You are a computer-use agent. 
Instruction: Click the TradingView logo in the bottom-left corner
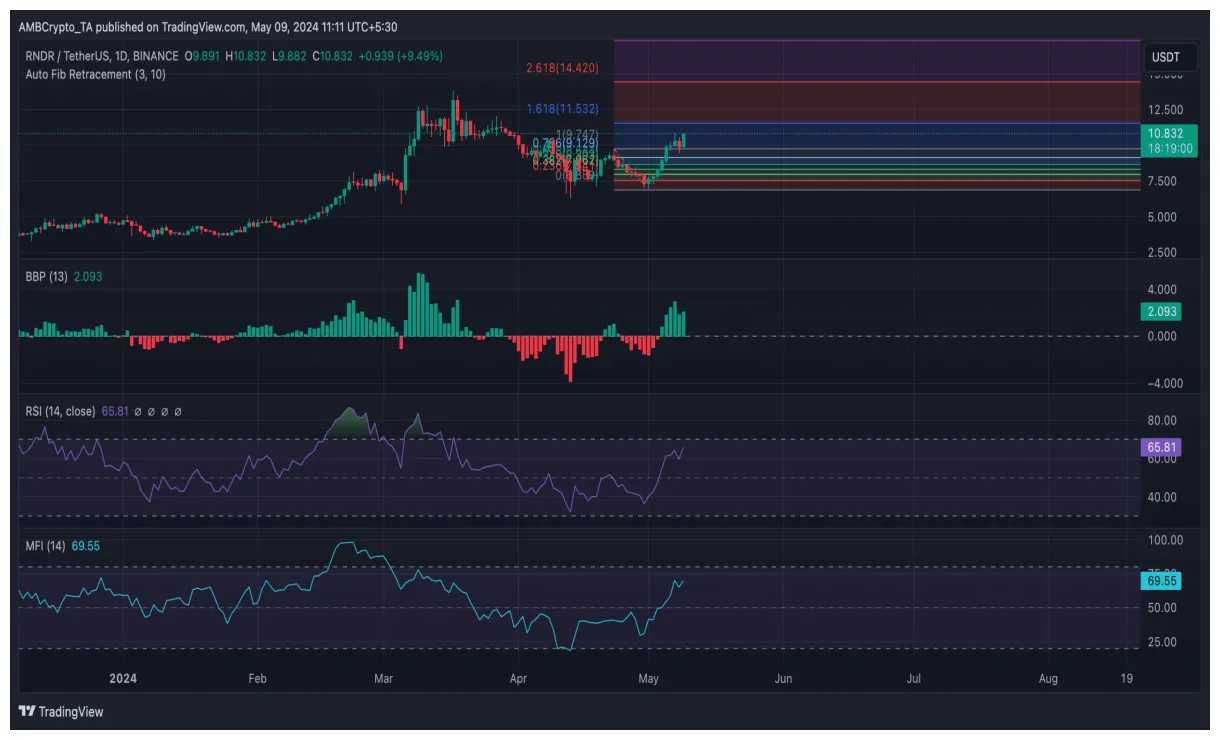[60, 712]
